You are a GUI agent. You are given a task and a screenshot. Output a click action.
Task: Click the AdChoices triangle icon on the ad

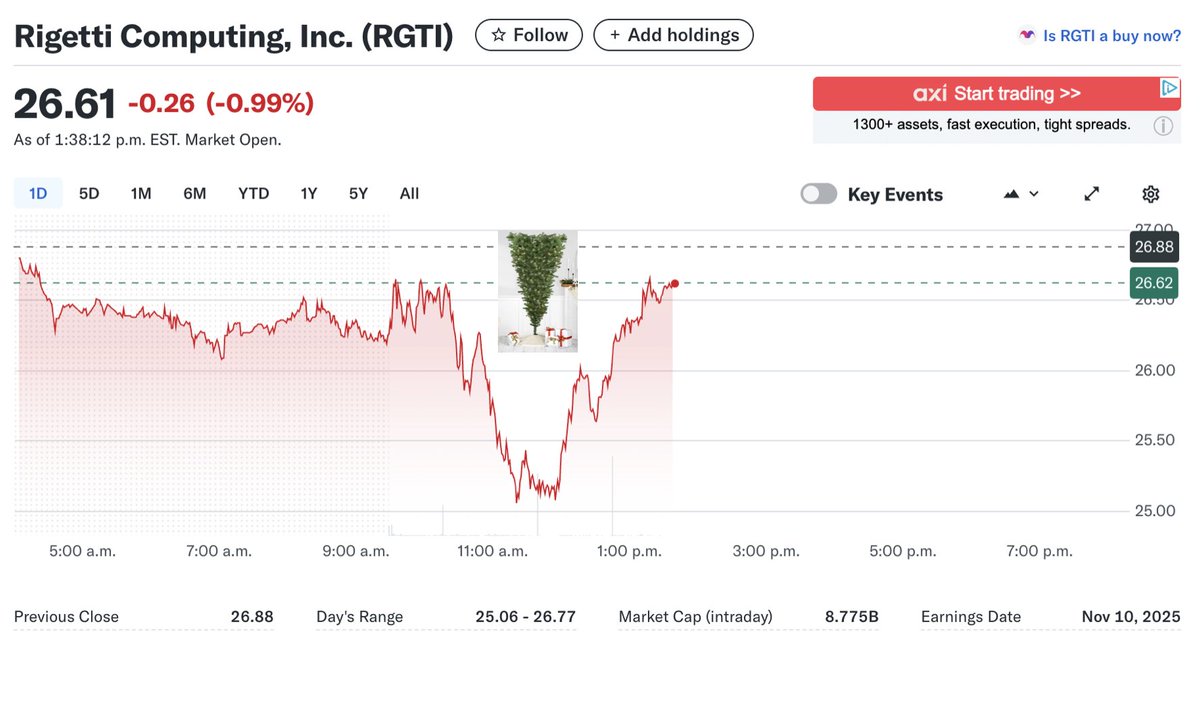[x=1169, y=88]
